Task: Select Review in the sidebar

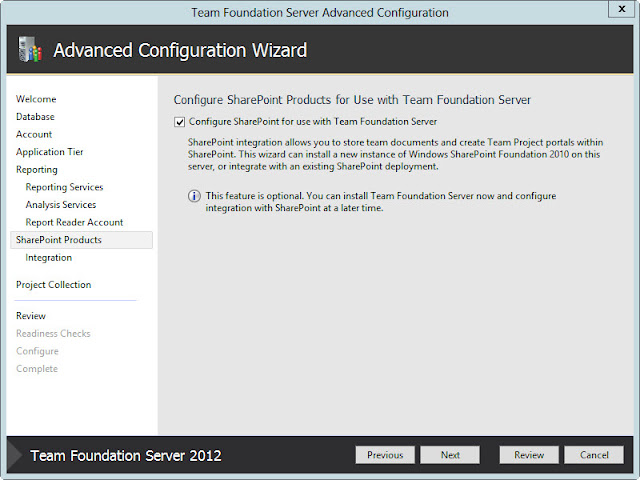Action: click(31, 316)
